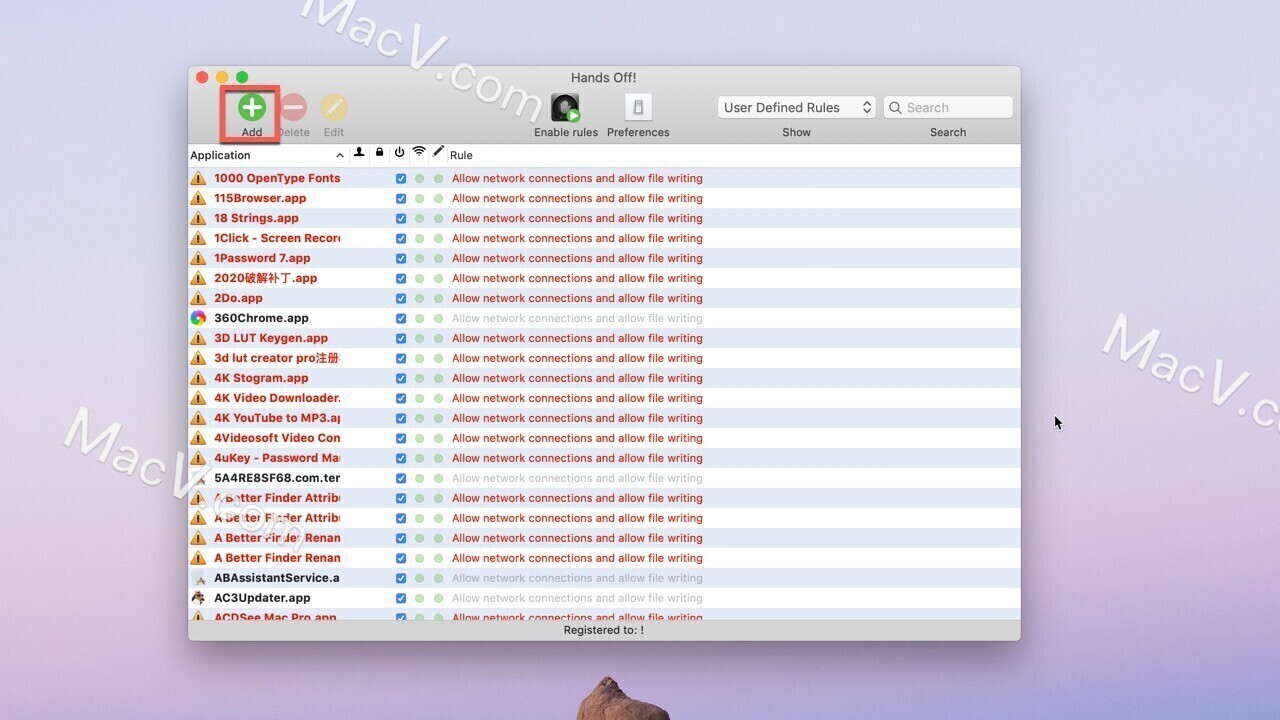Click the green Add rule button
Image resolution: width=1280 pixels, height=720 pixels.
pyautogui.click(x=252, y=107)
